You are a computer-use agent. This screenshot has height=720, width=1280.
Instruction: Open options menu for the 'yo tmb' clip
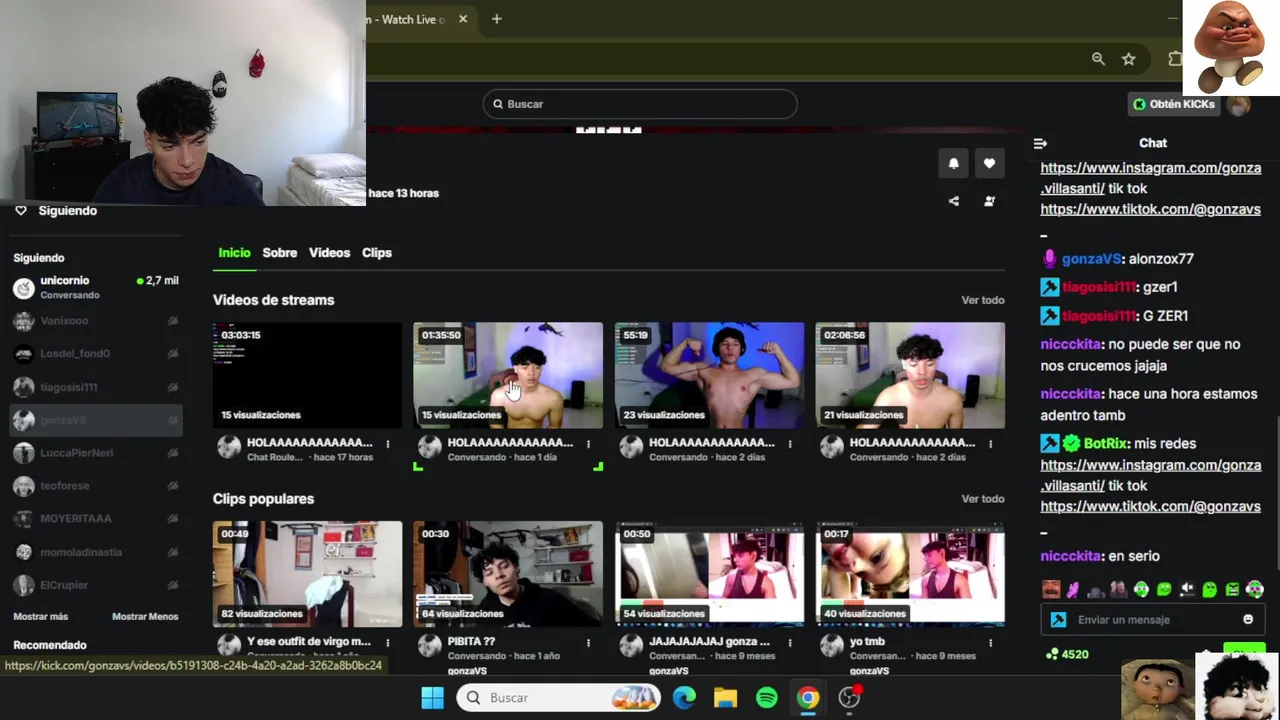point(991,643)
